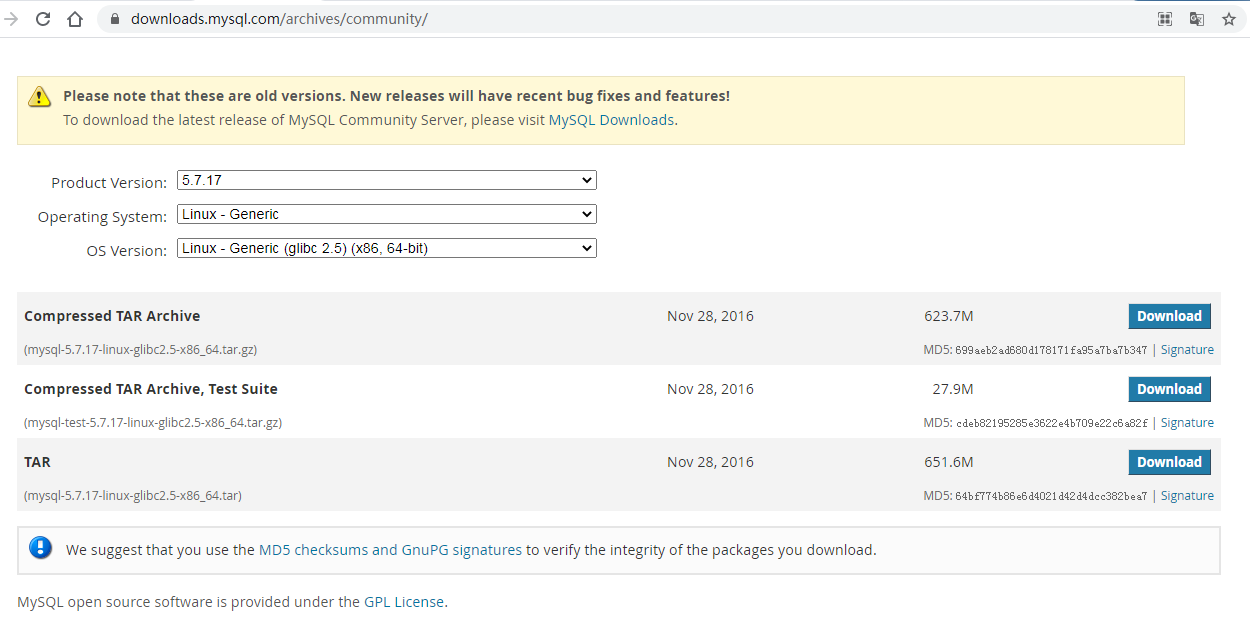Image resolution: width=1250 pixels, height=623 pixels.
Task: Click the TAR row title
Action: (x=37, y=462)
